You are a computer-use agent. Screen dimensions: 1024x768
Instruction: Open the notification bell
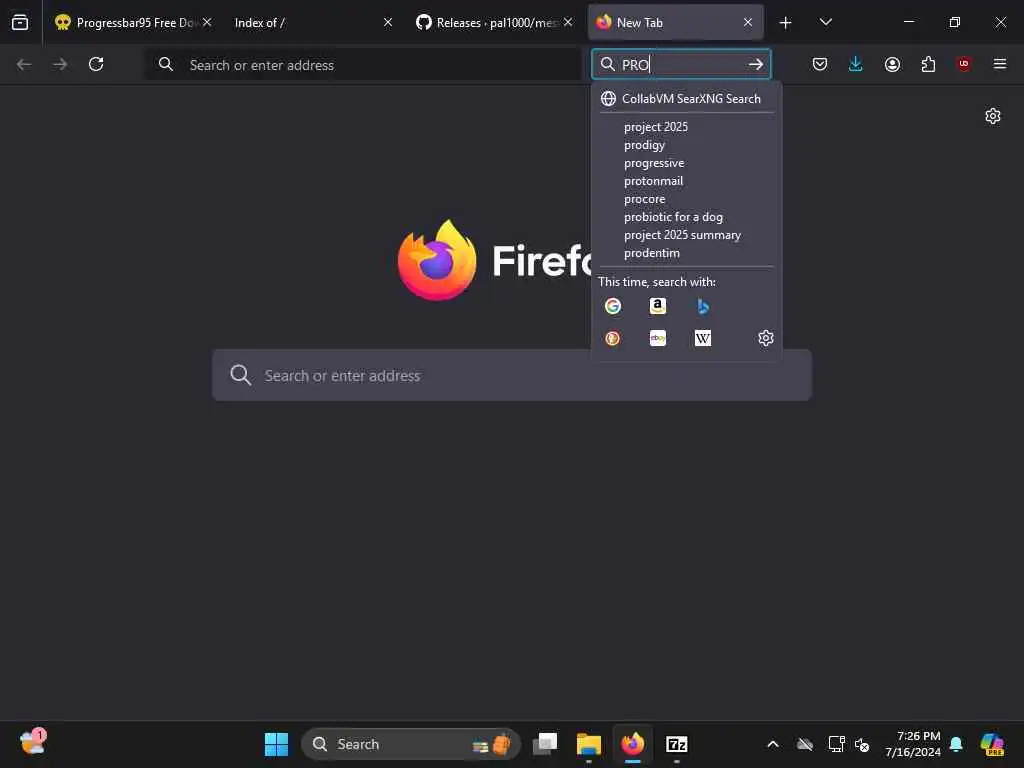coord(956,744)
